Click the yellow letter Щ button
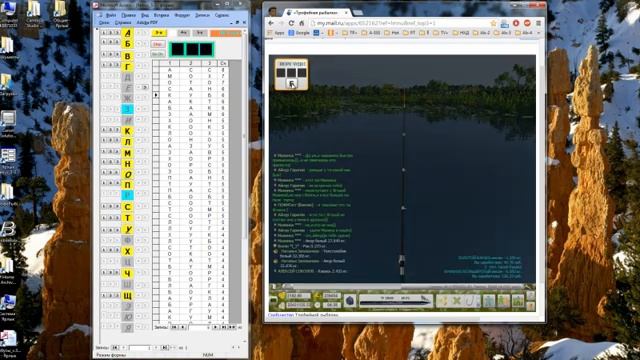Screen dimensions: 640x360 pos(128,296)
